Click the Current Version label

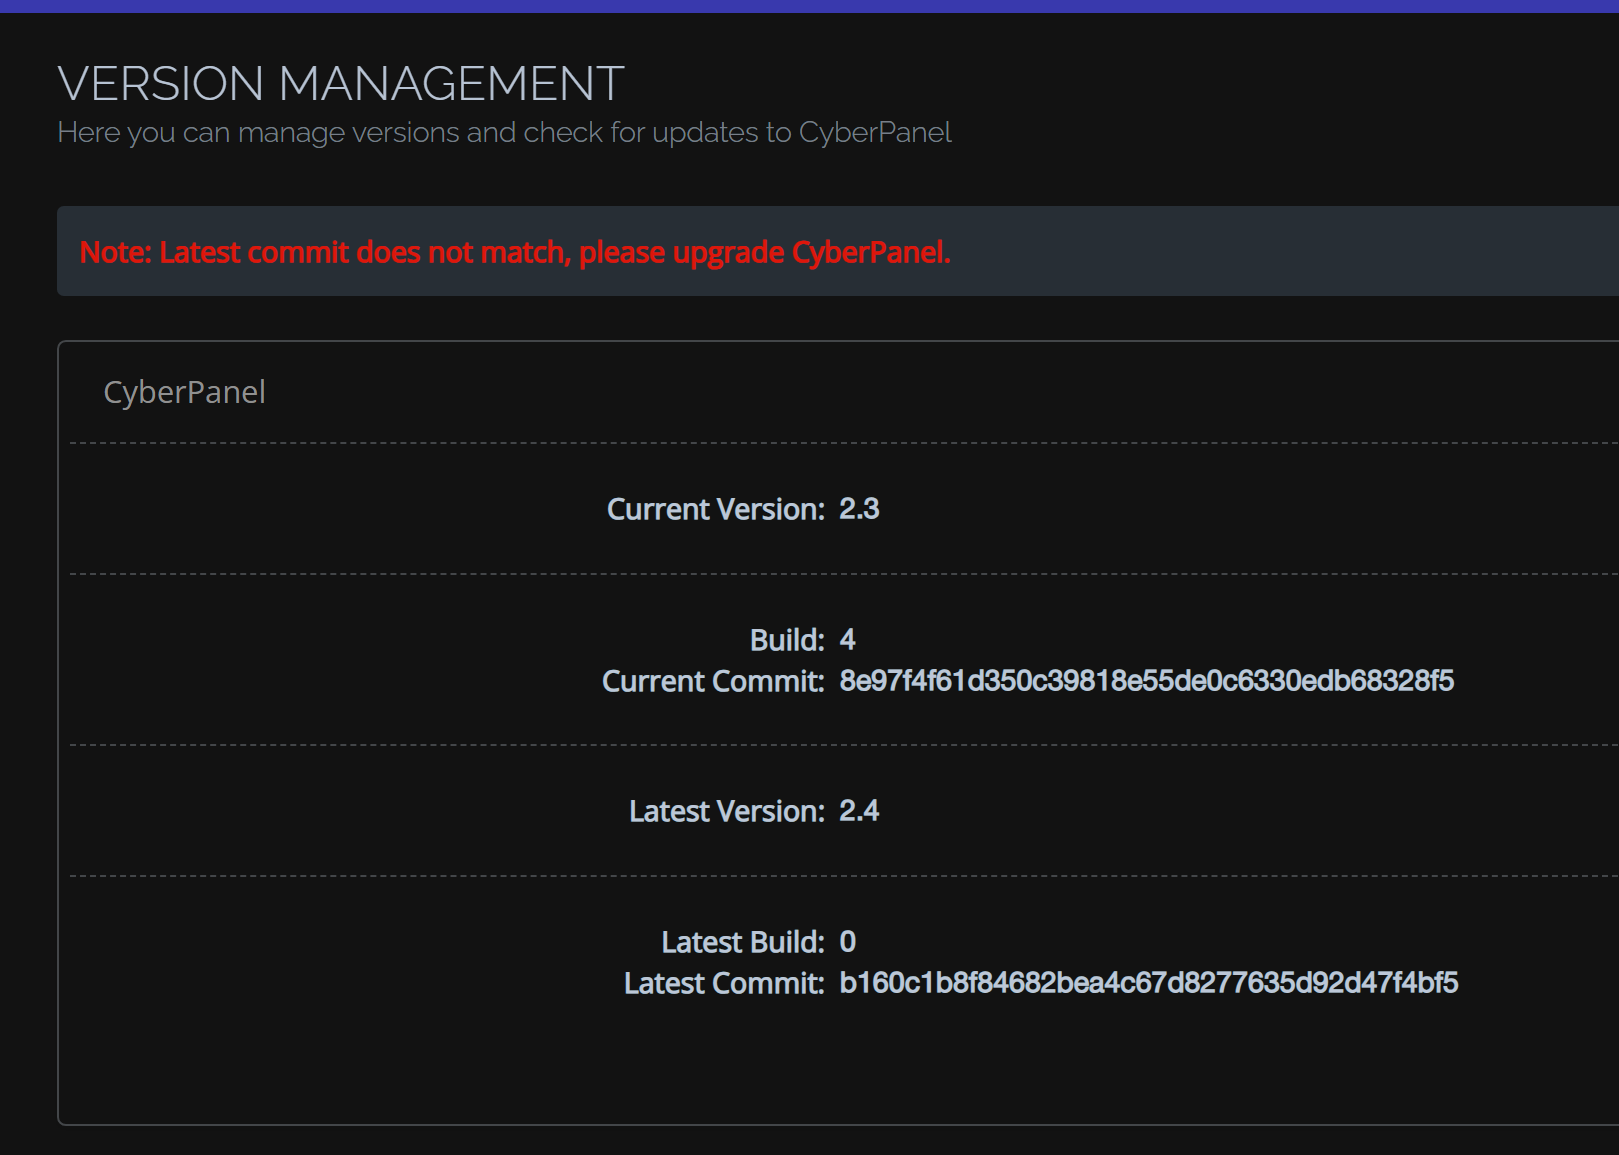[x=716, y=509]
